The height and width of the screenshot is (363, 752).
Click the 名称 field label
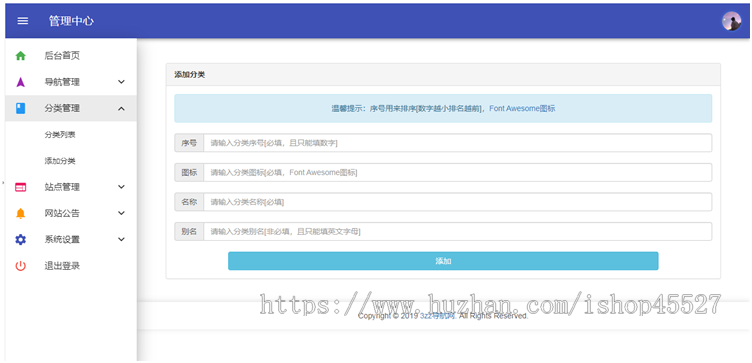[x=189, y=202]
